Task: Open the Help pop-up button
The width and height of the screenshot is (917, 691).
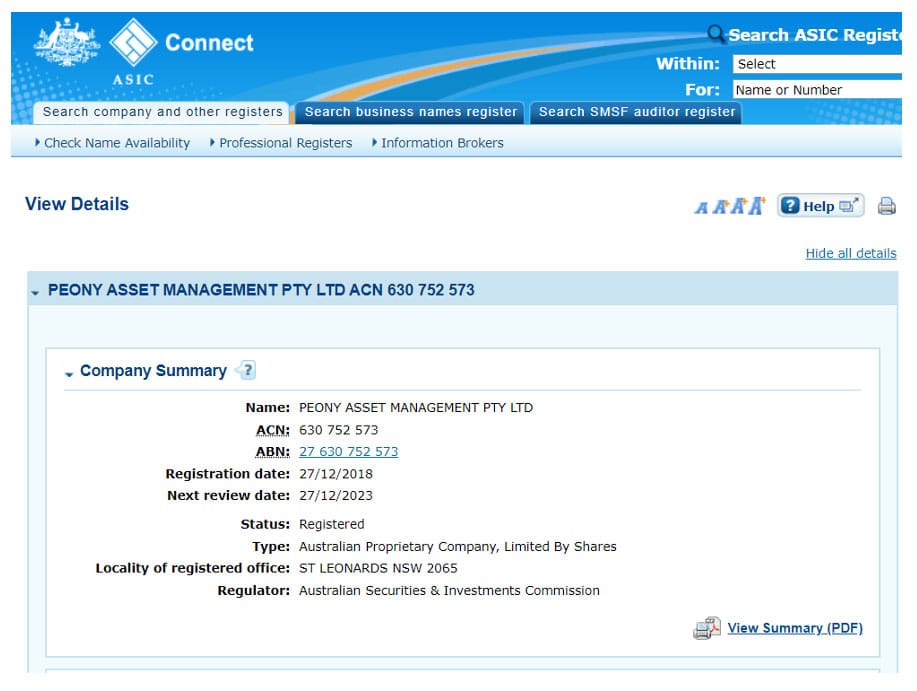Action: [821, 206]
